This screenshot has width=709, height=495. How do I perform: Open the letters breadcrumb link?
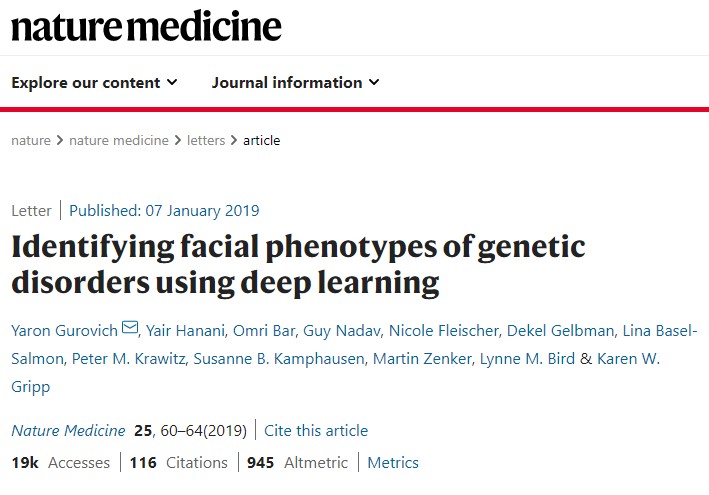206,141
